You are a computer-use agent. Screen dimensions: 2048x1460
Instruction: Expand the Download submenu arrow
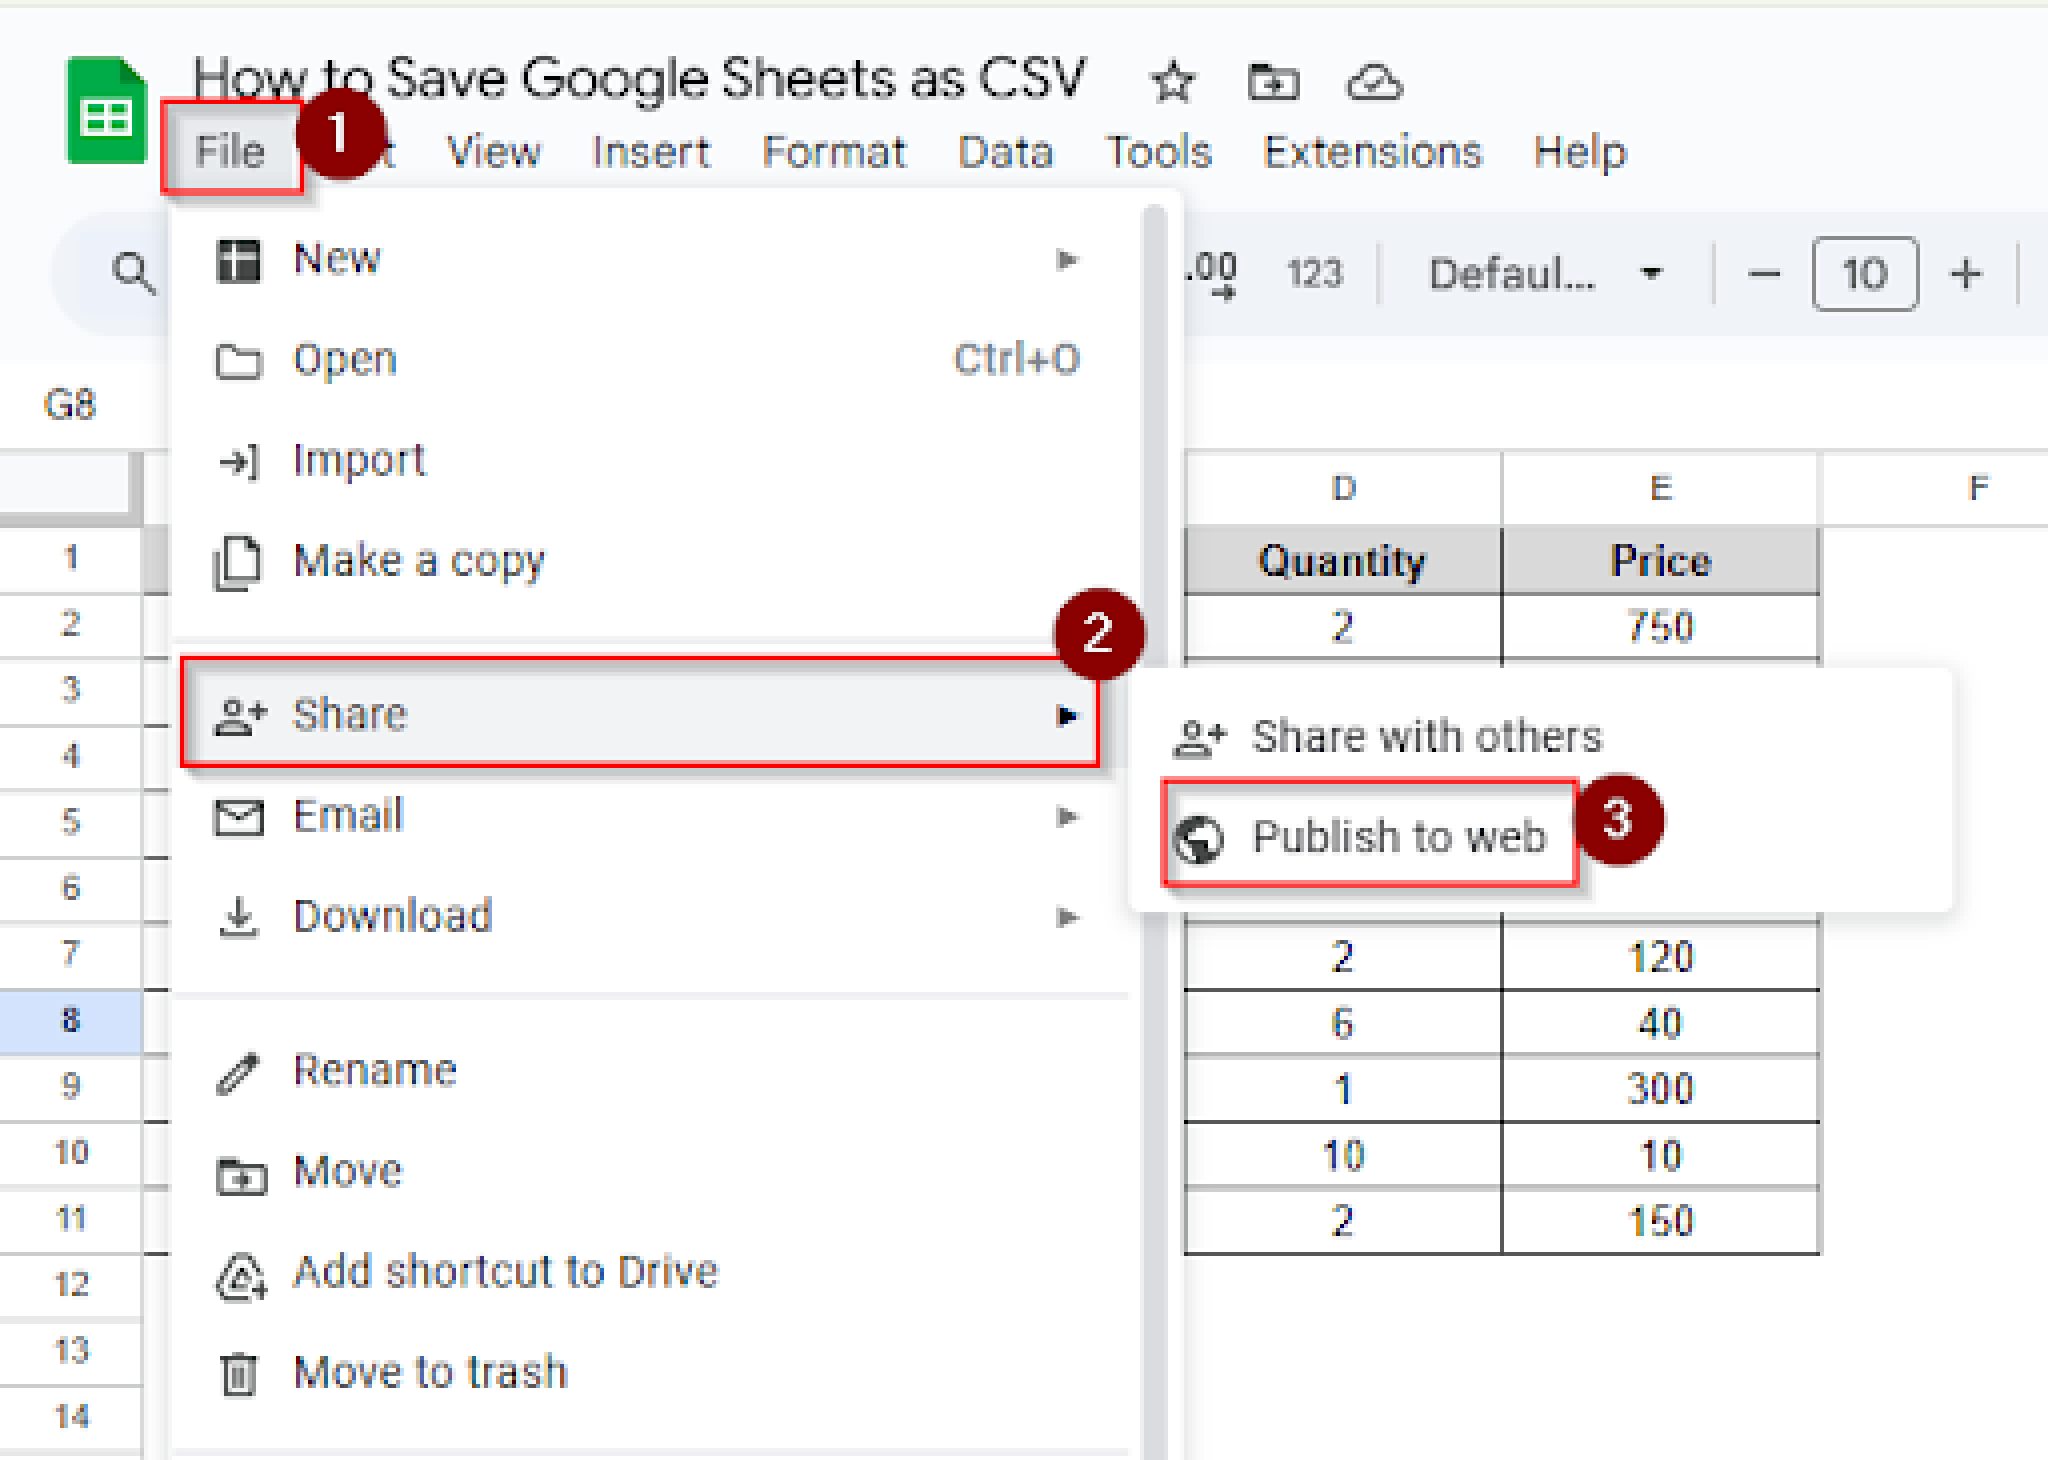(1068, 917)
